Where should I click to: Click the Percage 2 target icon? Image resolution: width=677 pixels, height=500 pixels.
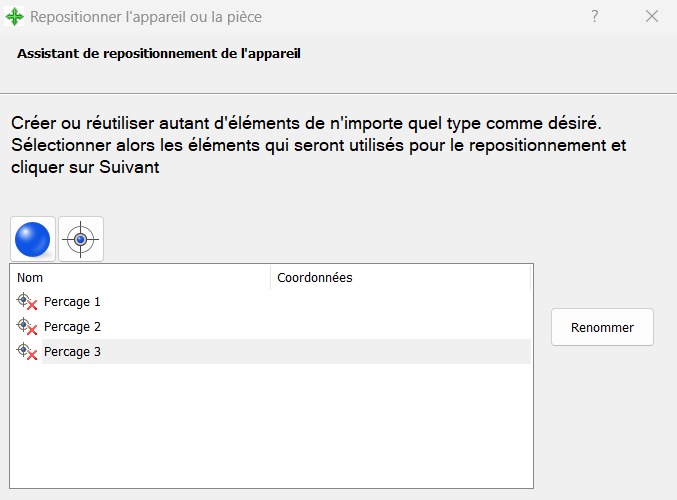tap(27, 326)
